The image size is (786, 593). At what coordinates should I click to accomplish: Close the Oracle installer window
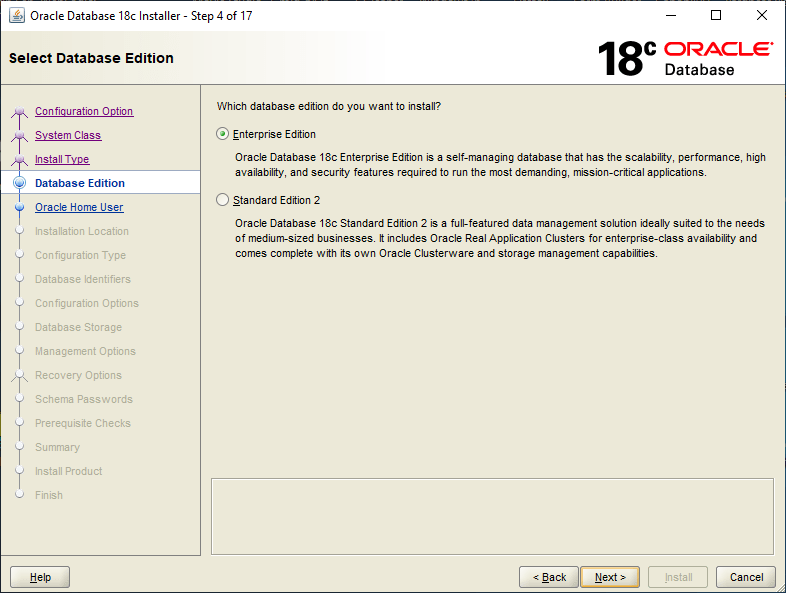[x=761, y=16]
